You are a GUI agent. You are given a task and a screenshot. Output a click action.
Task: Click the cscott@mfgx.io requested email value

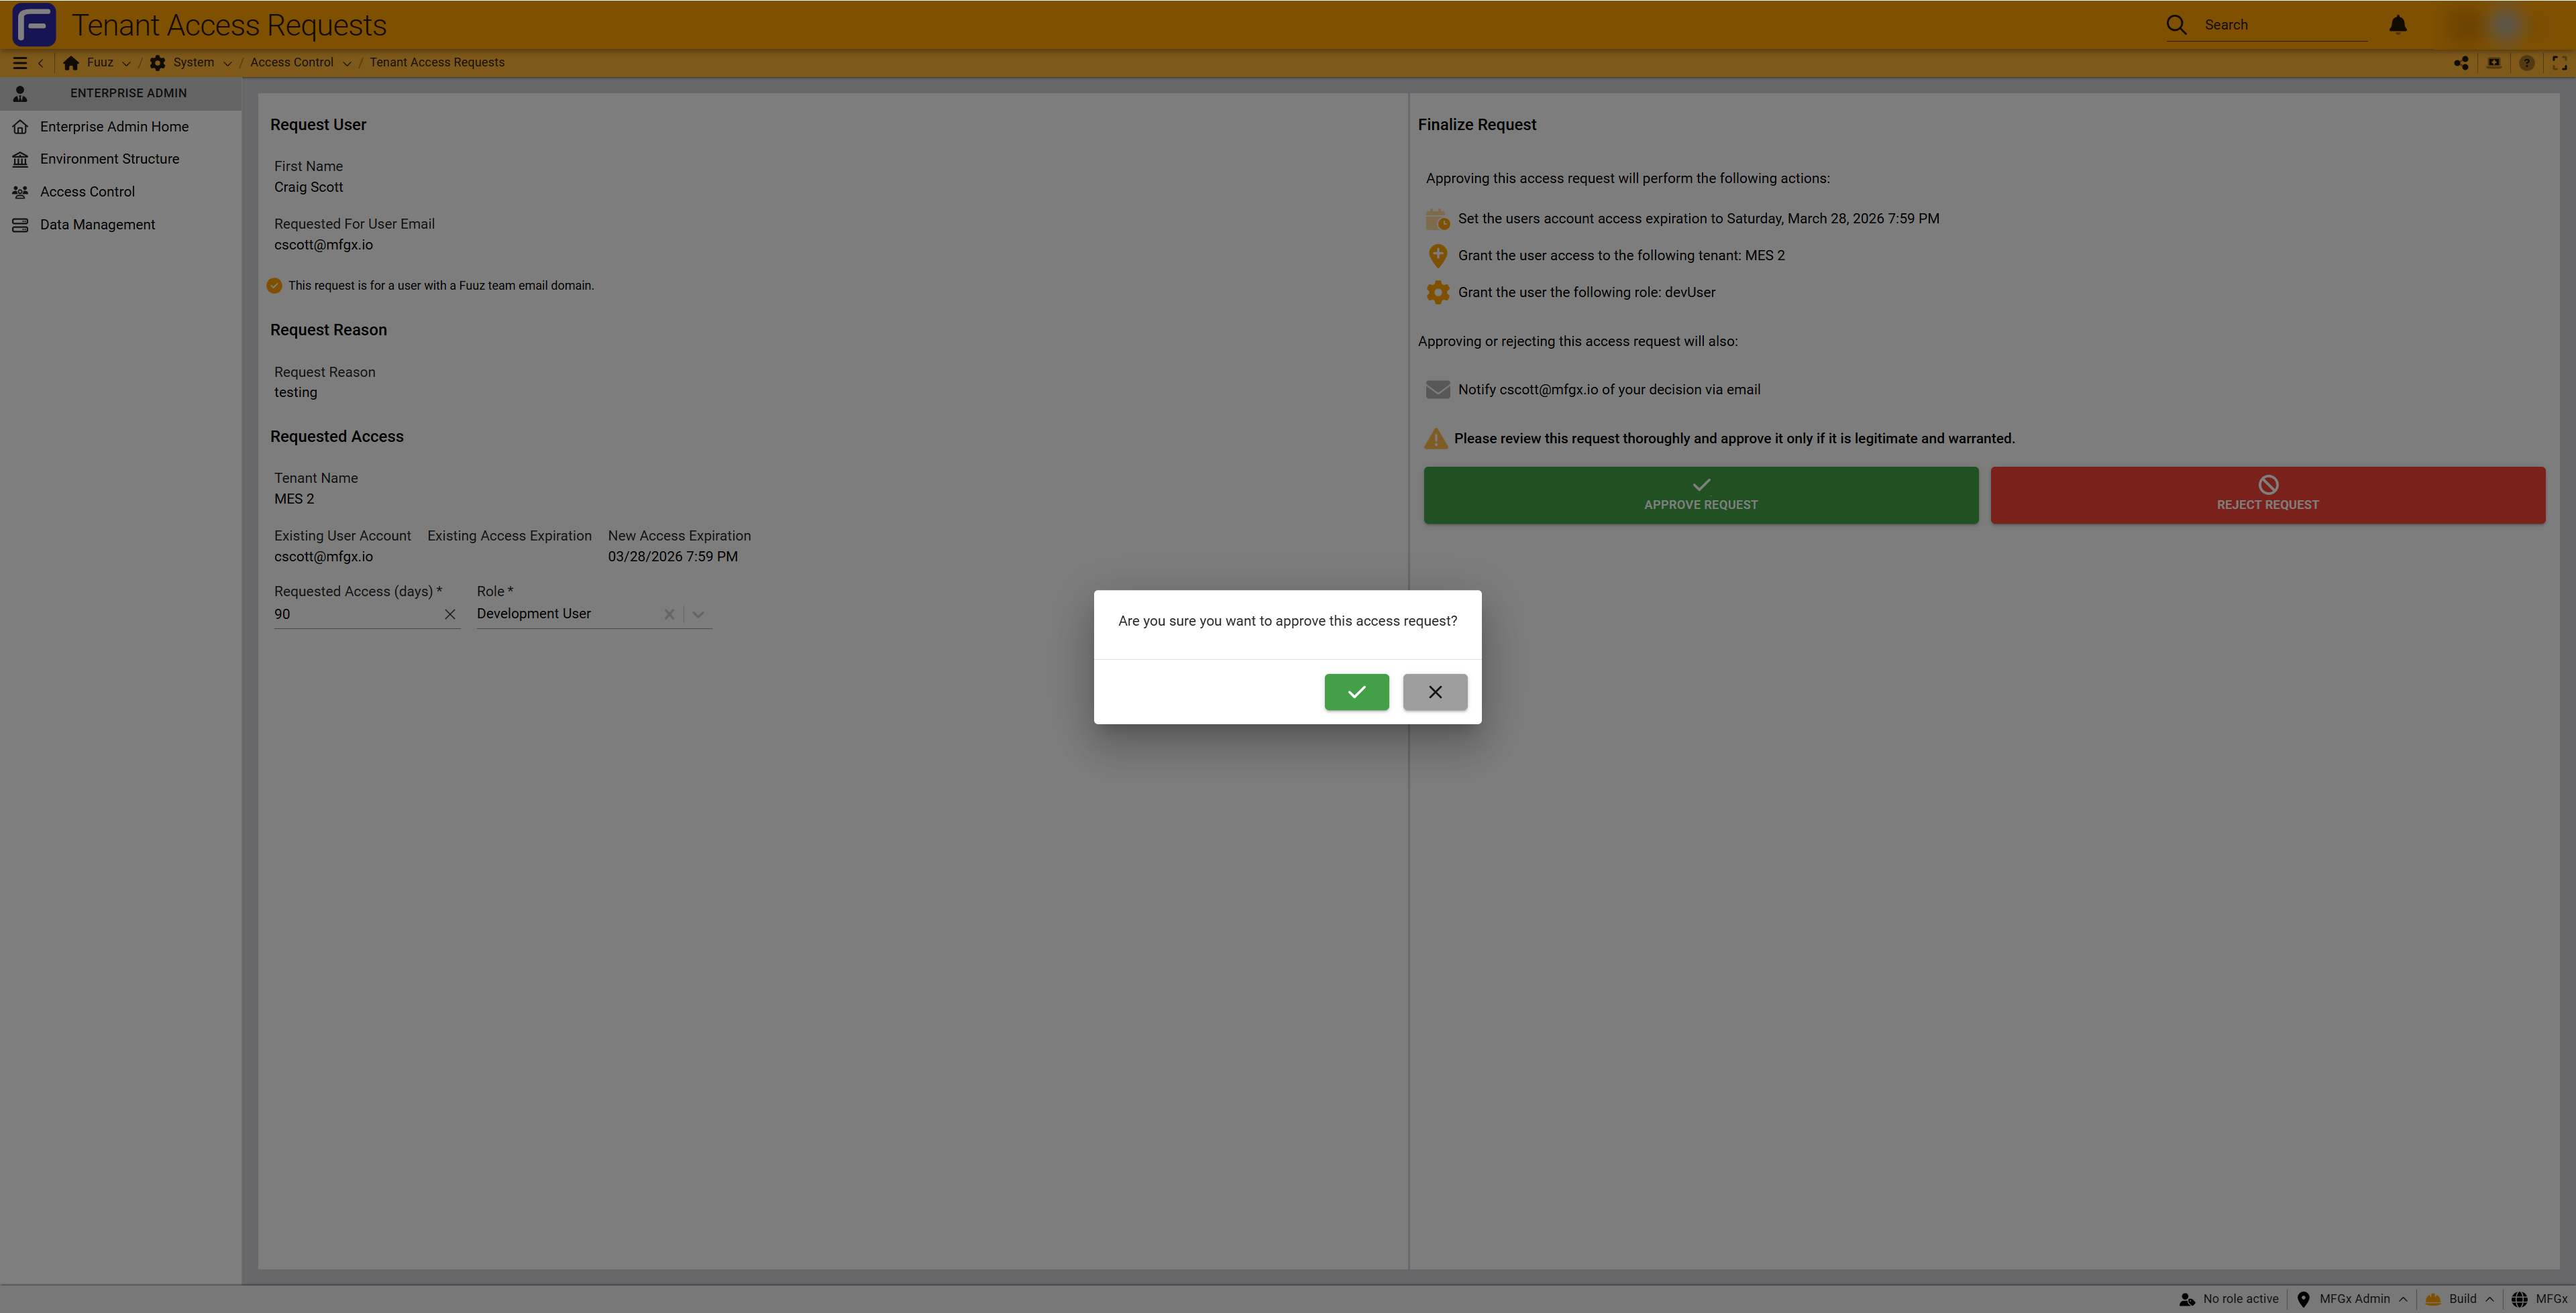coord(323,244)
